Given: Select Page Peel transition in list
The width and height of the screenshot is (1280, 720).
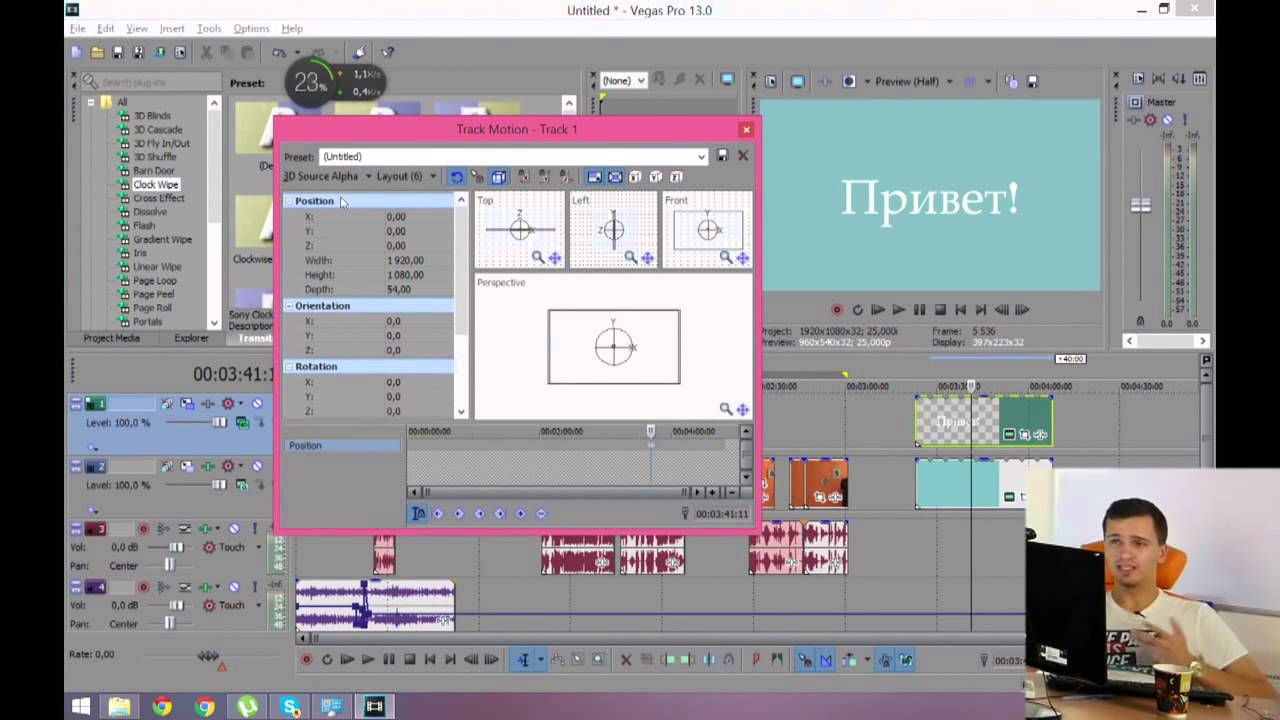Looking at the screenshot, I should (153, 295).
